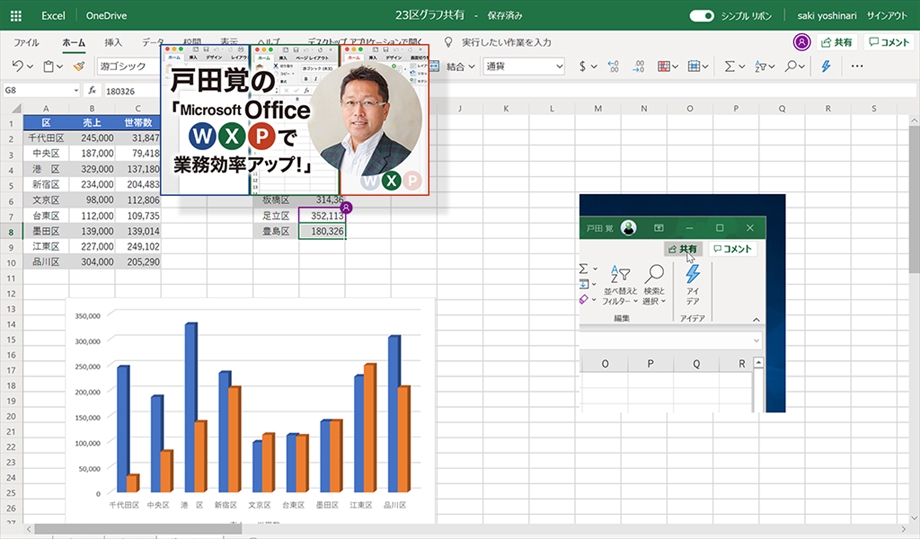This screenshot has width=920, height=539.
Task: Open the OneDrive link
Action: pos(106,16)
